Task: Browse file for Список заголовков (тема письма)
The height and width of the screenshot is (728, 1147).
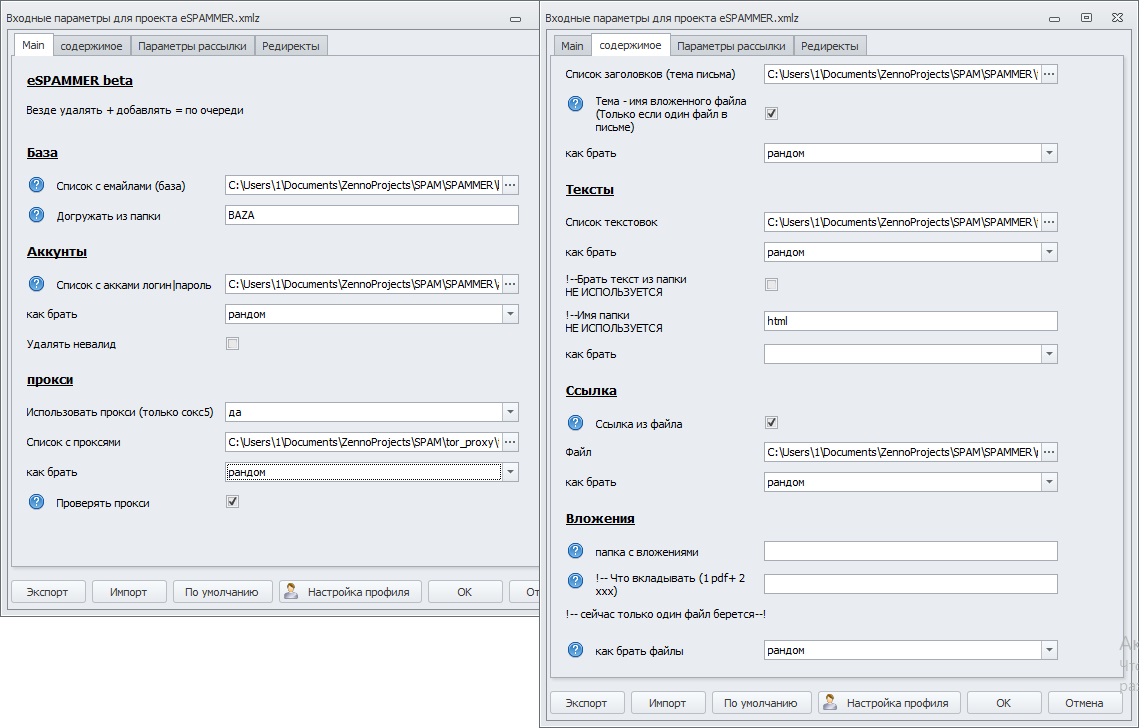Action: pos(1049,74)
